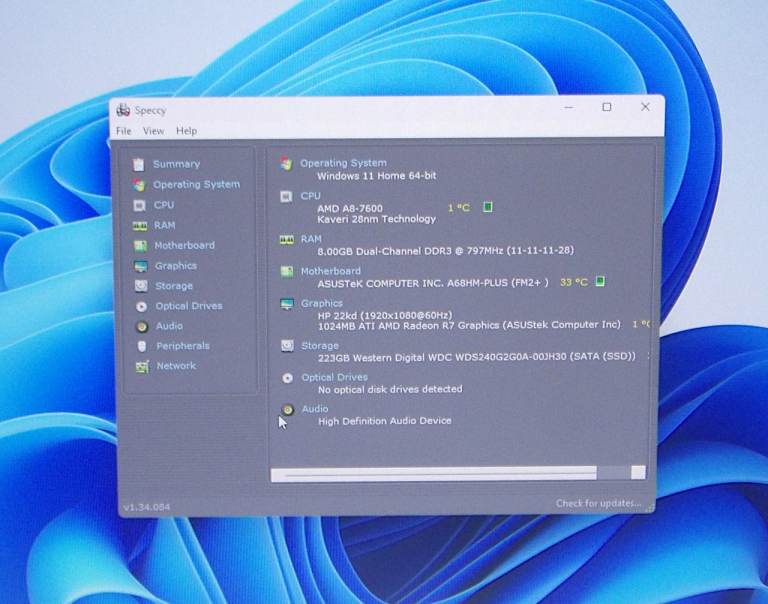The height and width of the screenshot is (604, 768).
Task: Click the 'AMD A8-7600' text
Action: (x=350, y=208)
